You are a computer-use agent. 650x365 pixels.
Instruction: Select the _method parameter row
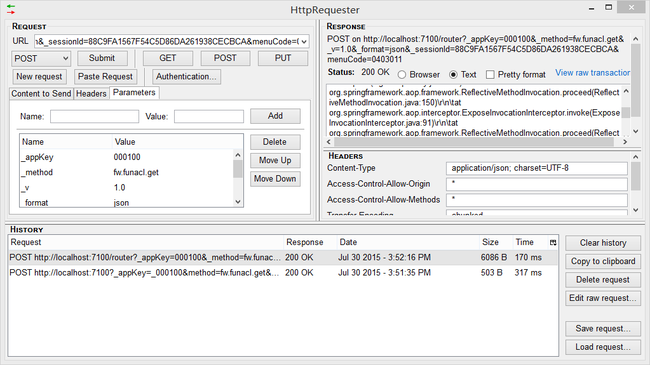[x=126, y=173]
